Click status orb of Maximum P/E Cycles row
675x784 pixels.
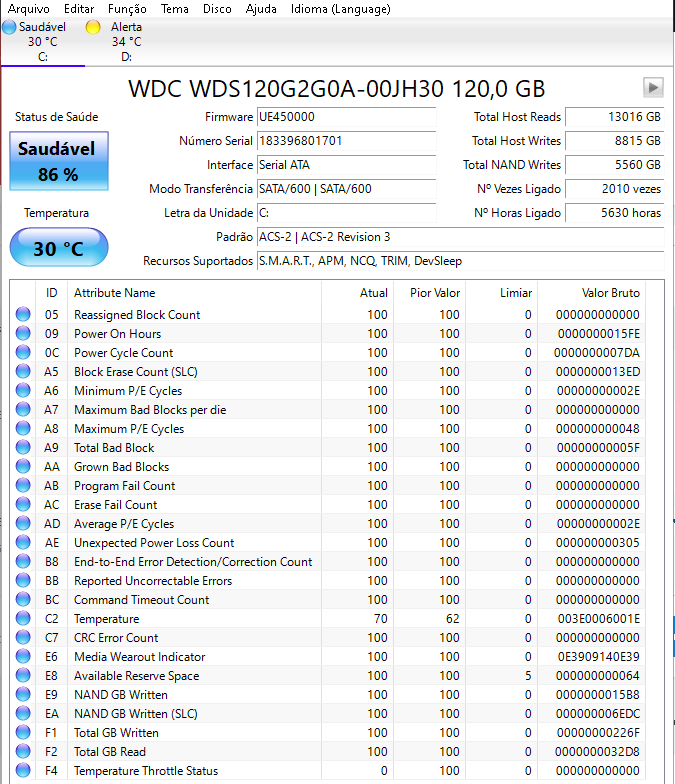(23, 428)
